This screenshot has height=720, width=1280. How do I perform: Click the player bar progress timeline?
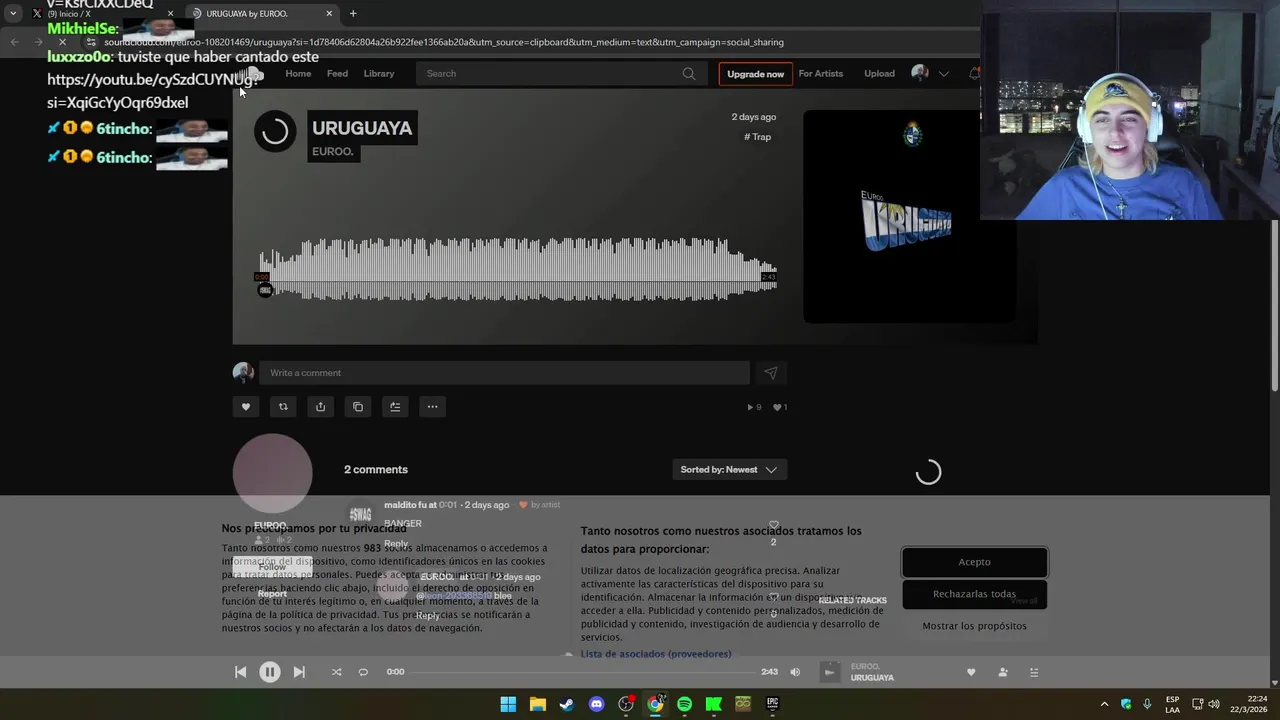pyautogui.click(x=584, y=672)
